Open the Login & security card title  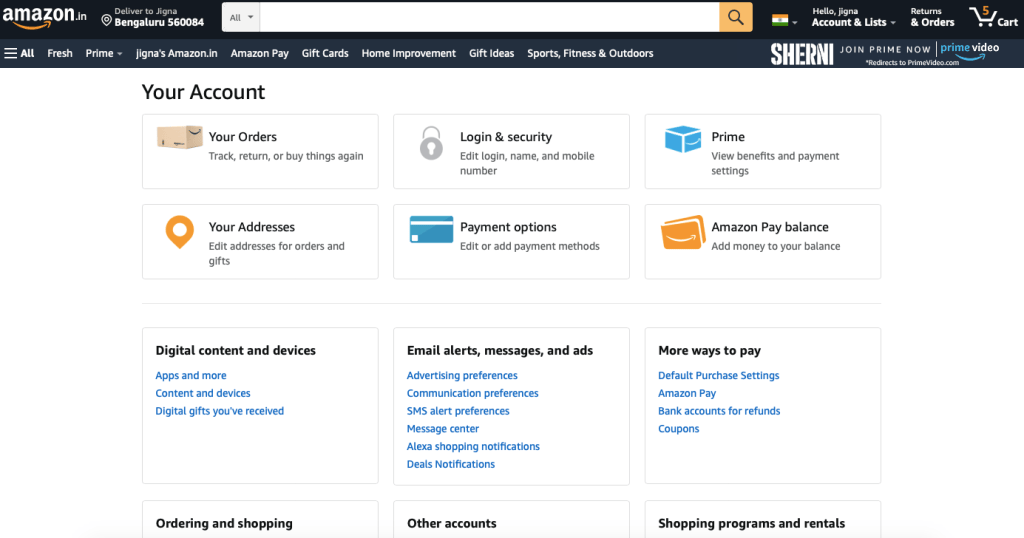click(x=505, y=136)
